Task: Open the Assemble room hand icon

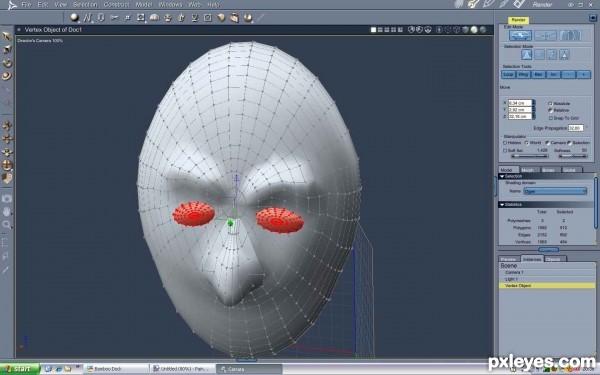Action: pyautogui.click(x=459, y=4)
